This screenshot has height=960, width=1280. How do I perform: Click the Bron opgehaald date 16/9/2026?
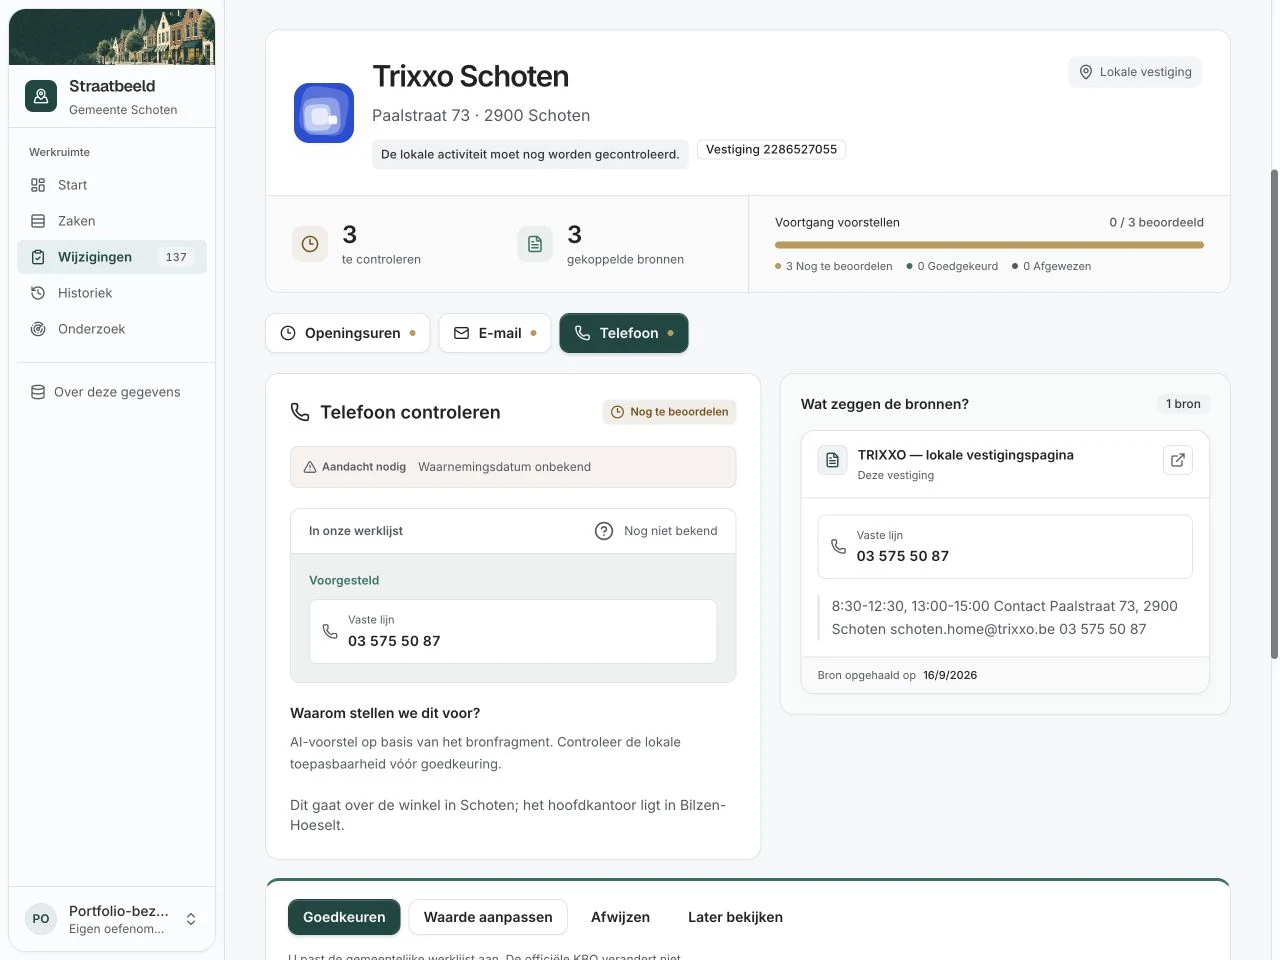(950, 675)
